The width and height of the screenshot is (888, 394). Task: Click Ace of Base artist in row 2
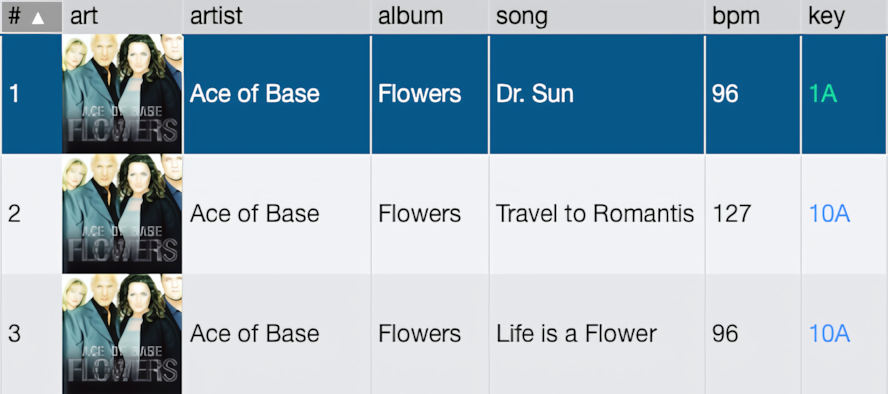pyautogui.click(x=254, y=214)
